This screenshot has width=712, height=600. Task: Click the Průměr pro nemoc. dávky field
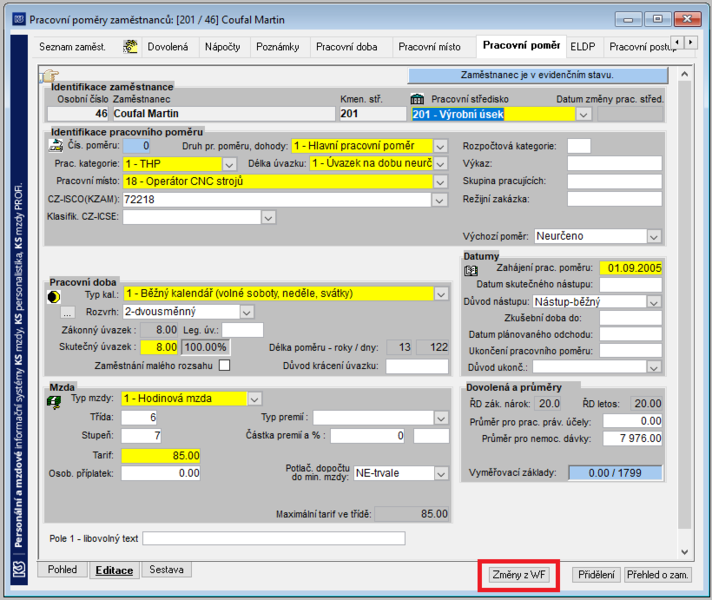pyautogui.click(x=632, y=438)
